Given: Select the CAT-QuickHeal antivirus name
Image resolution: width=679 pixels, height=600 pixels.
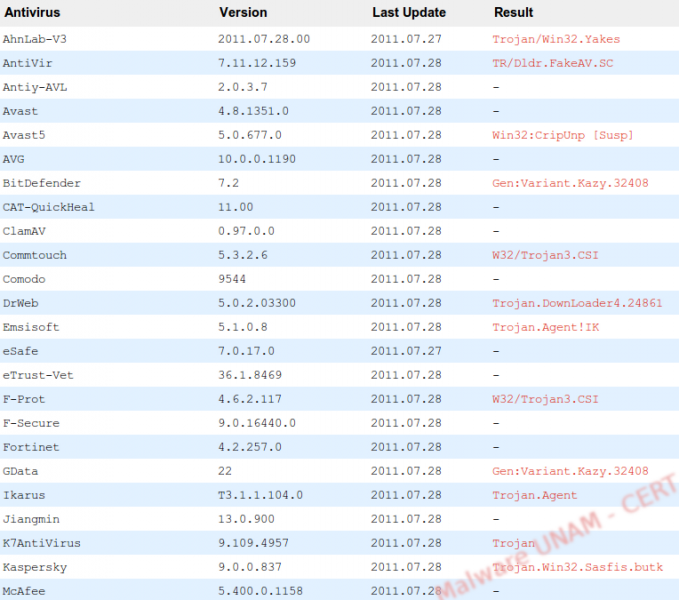Looking at the screenshot, I should pyautogui.click(x=48, y=207).
